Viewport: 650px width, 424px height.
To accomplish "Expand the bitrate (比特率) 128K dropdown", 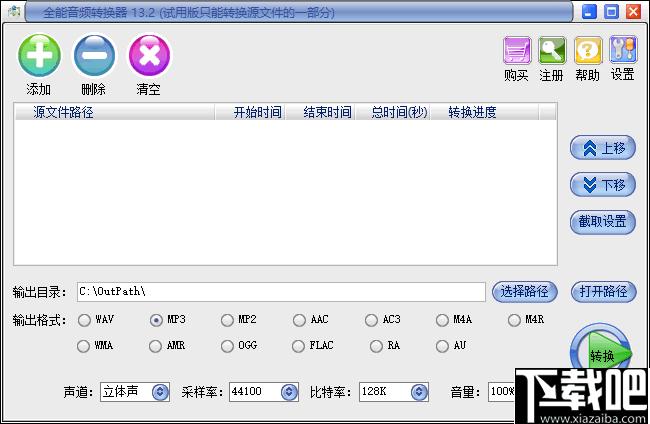I will [x=419, y=392].
